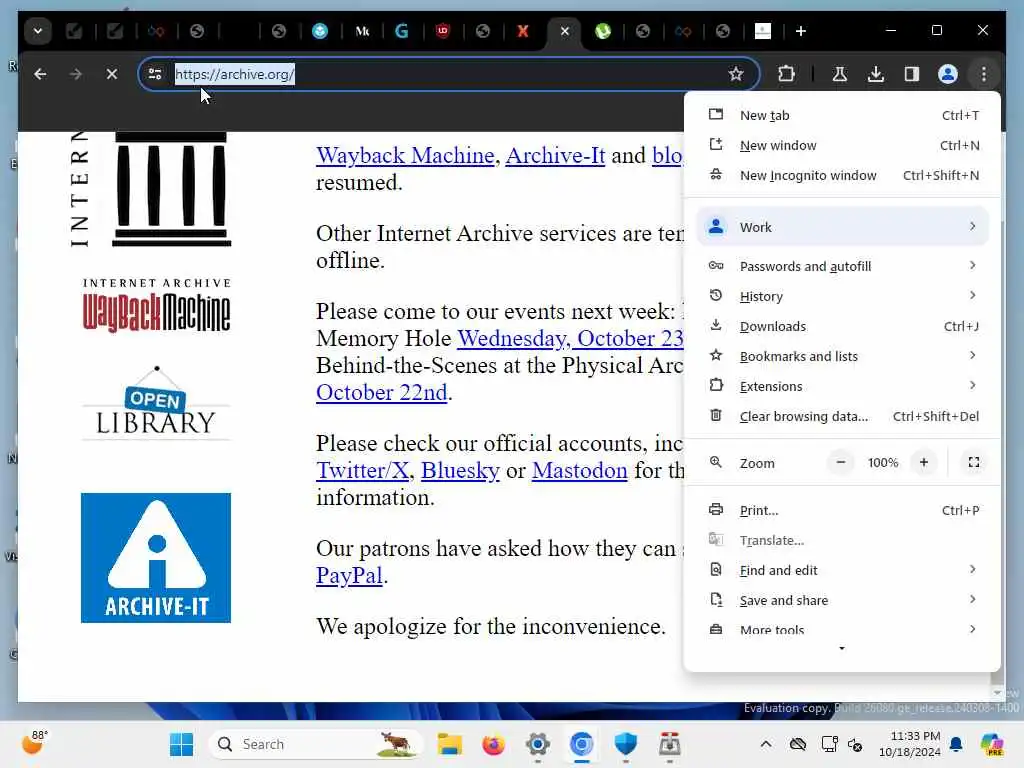Expand the More tools submenu
The image size is (1024, 768).
842,630
